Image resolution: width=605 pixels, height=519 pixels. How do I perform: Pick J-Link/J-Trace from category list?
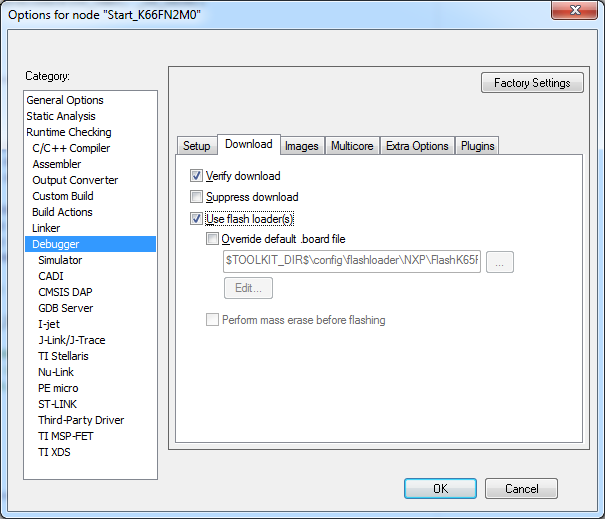pyautogui.click(x=71, y=340)
